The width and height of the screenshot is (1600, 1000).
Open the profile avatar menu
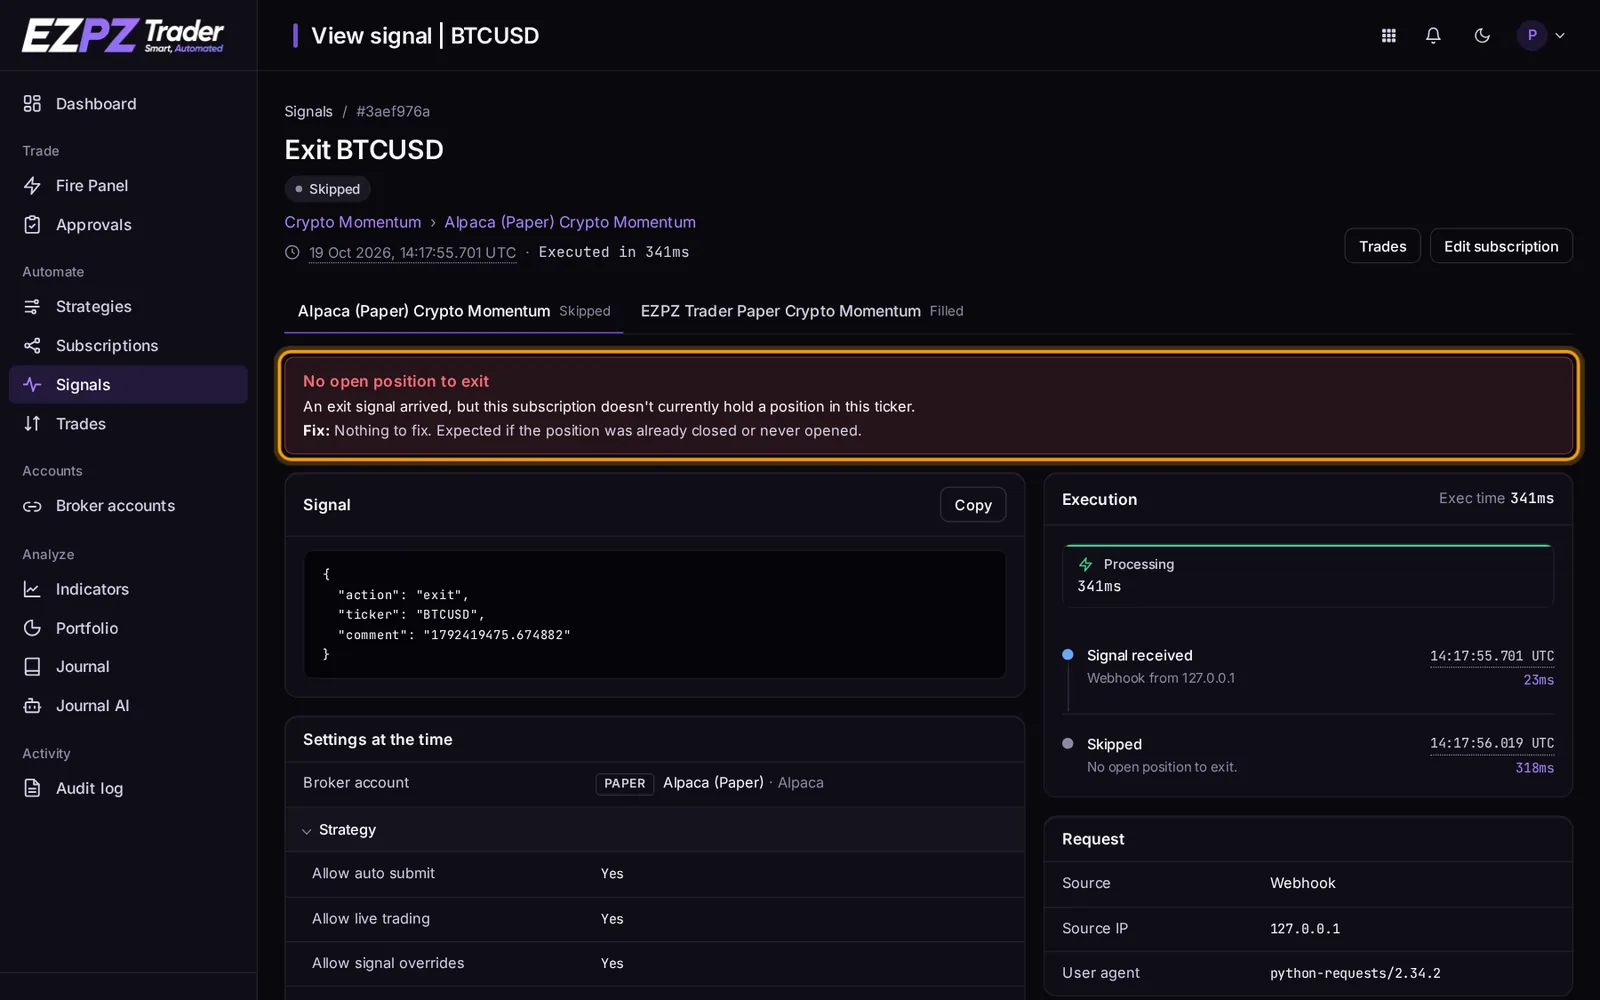pyautogui.click(x=1541, y=36)
